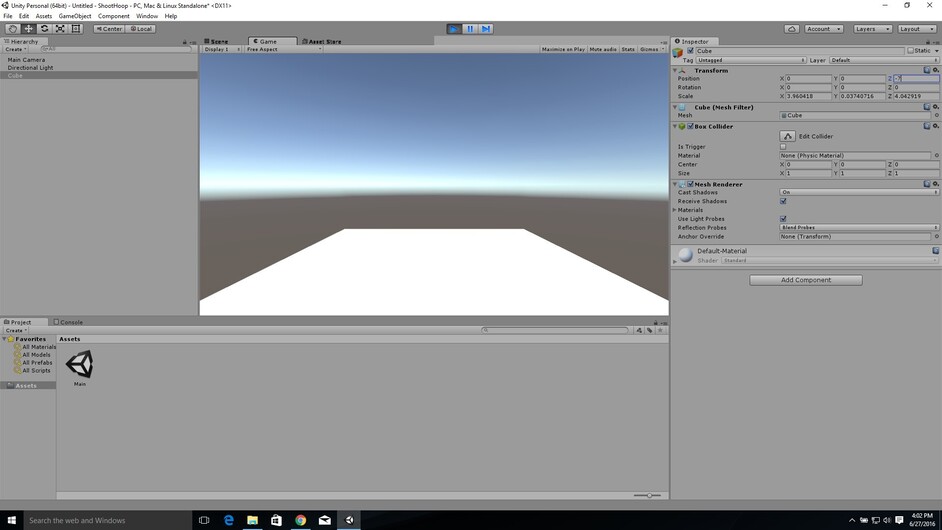Open Cube Mesh Filter gear settings
This screenshot has width=942, height=530.
(x=935, y=107)
